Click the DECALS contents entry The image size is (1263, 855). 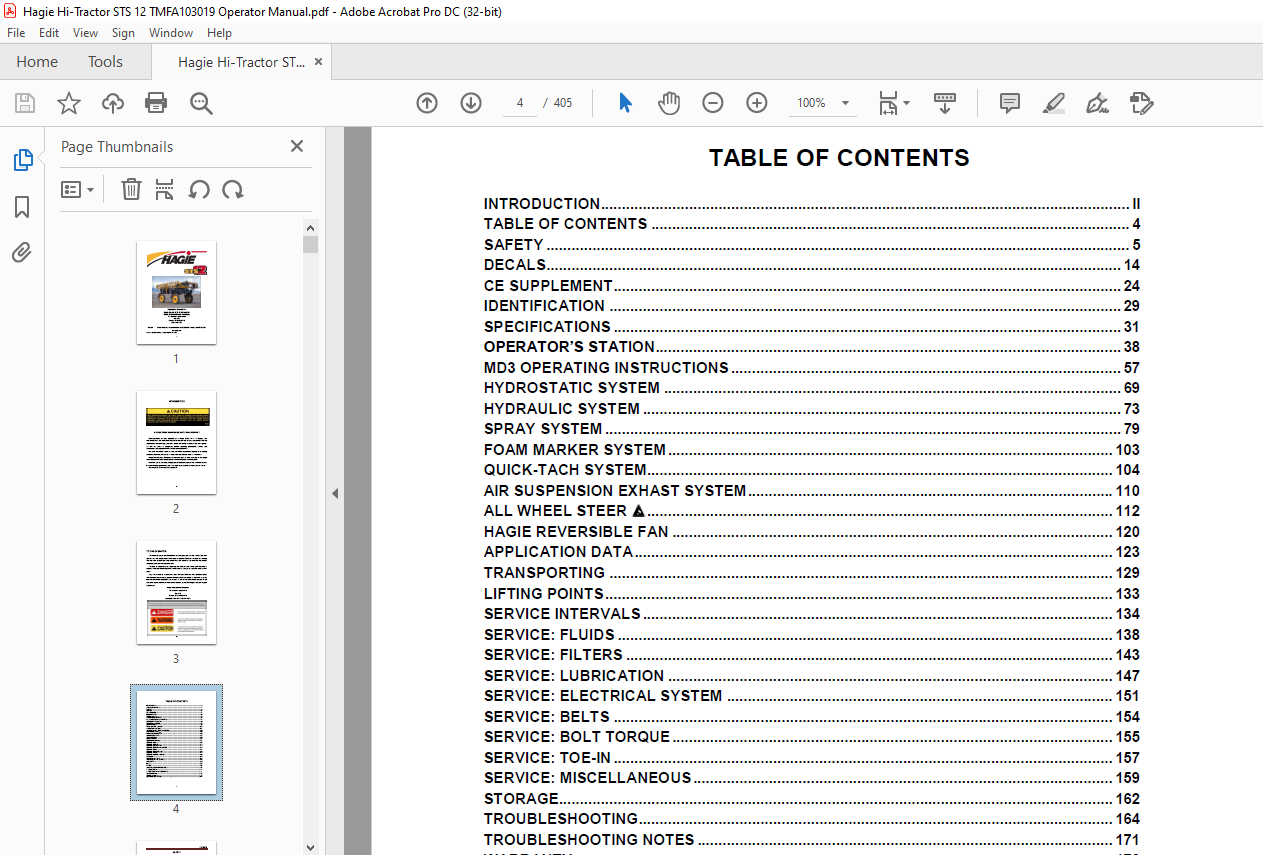click(812, 265)
